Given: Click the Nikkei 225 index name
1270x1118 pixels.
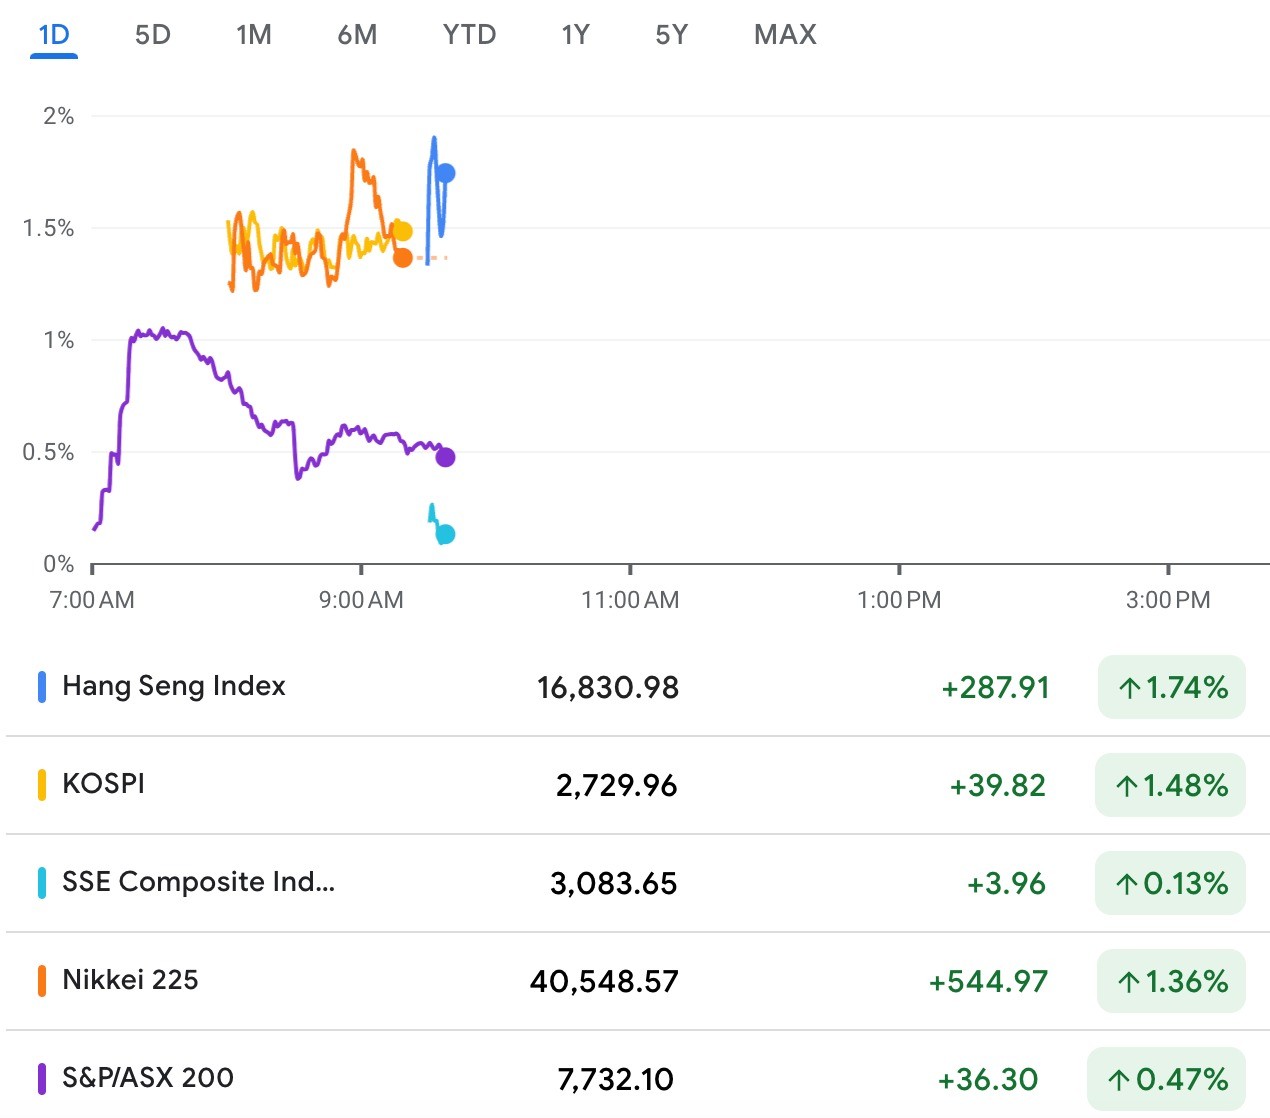Looking at the screenshot, I should [130, 980].
